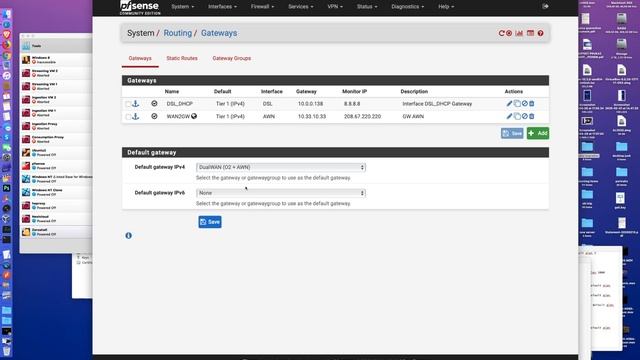The height and width of the screenshot is (360, 640).
Task: Edit the WAN2GW gateway with pencil icon
Action: click(509, 116)
